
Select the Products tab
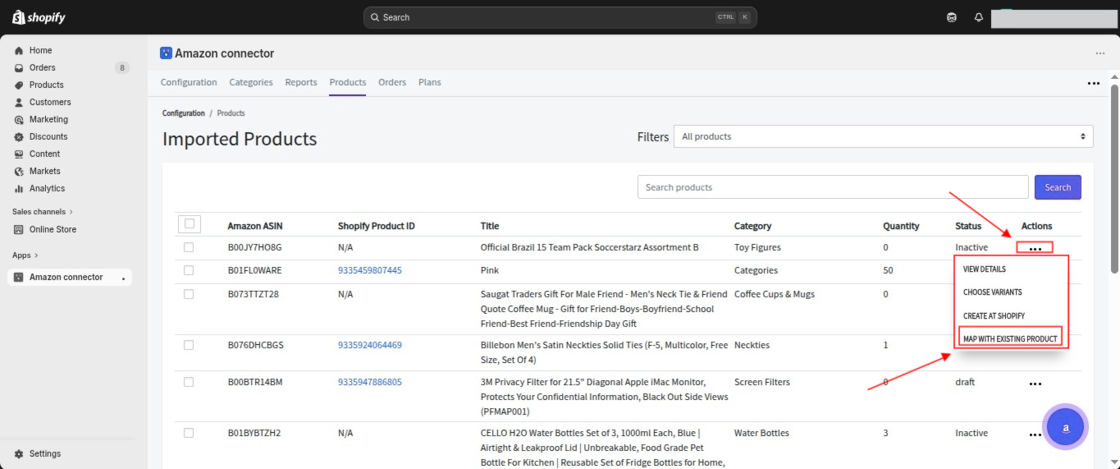pos(348,82)
